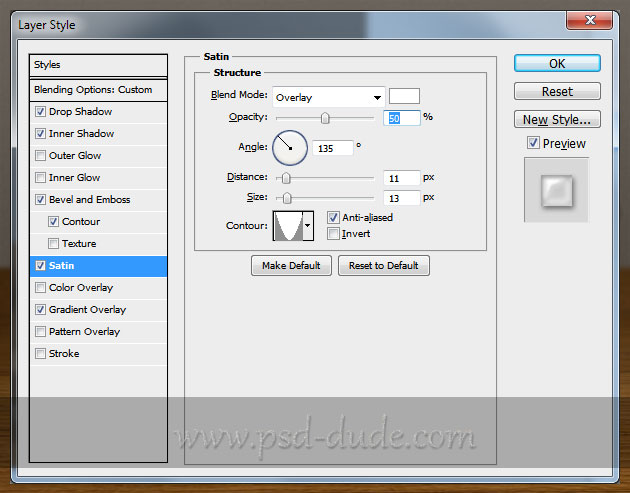
Task: Focus the Size value field showing 13
Action: 402,198
